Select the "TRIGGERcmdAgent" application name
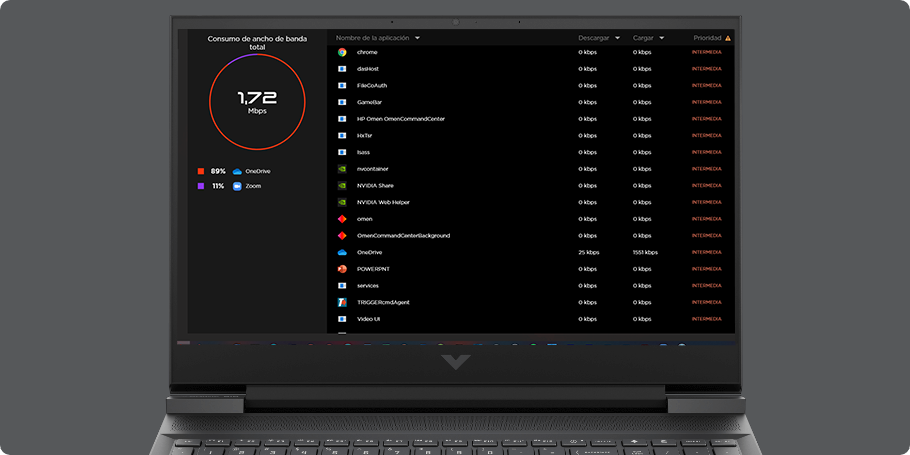 [383, 302]
